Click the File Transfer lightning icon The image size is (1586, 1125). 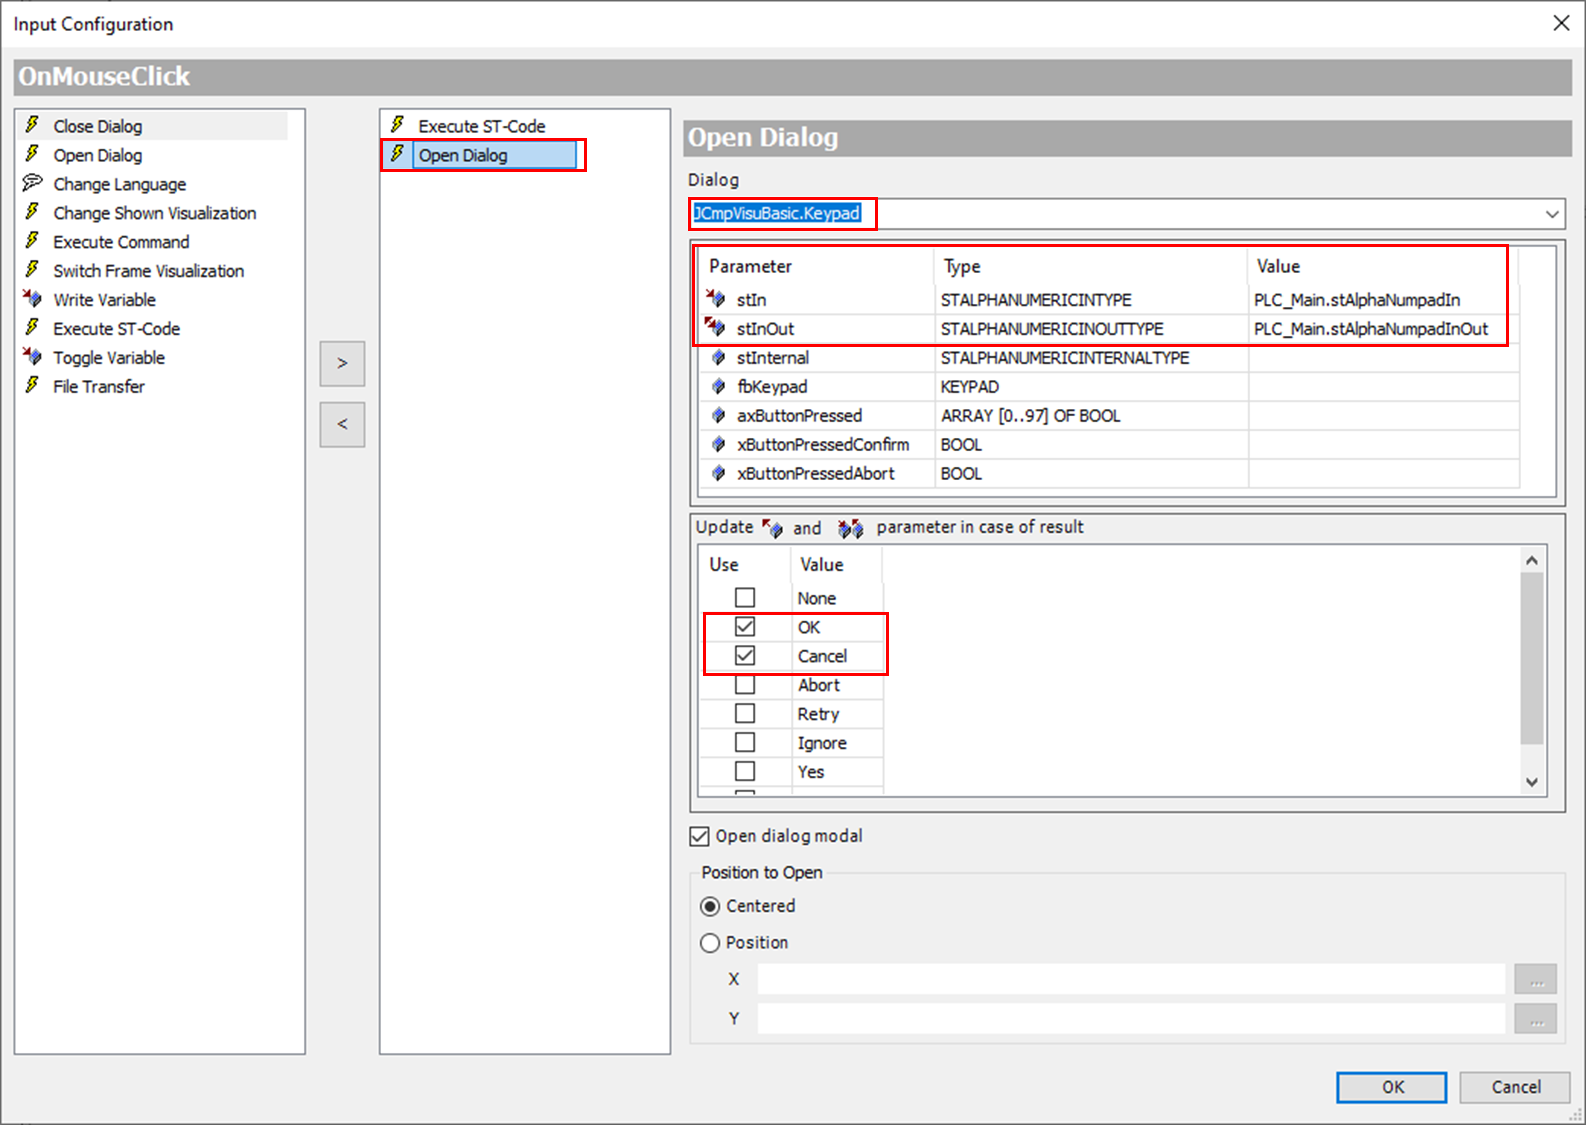[32, 386]
